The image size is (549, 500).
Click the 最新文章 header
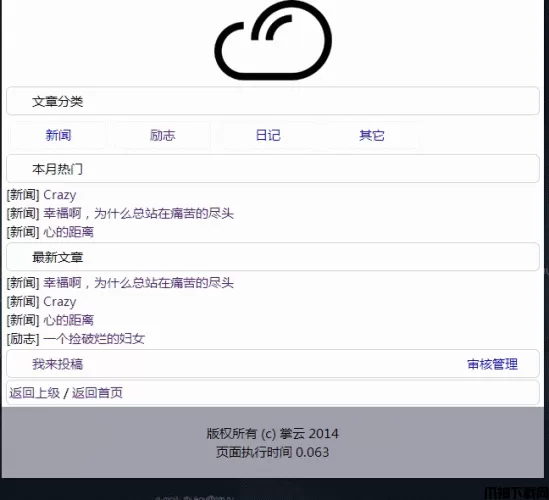(x=273, y=257)
